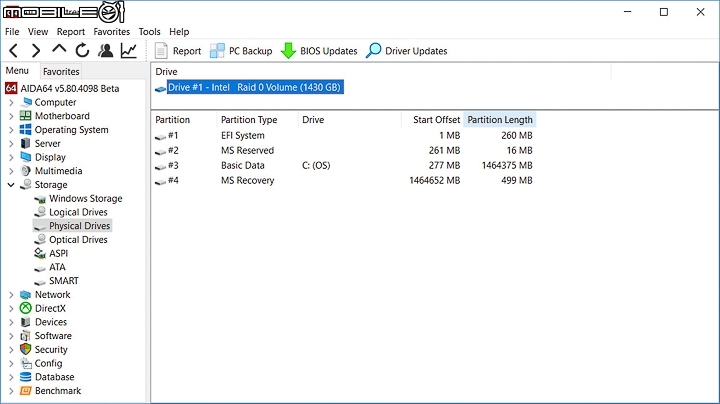Screen dimensions: 720x404
Task: Collapse the Storage node
Action: pyautogui.click(x=11, y=185)
